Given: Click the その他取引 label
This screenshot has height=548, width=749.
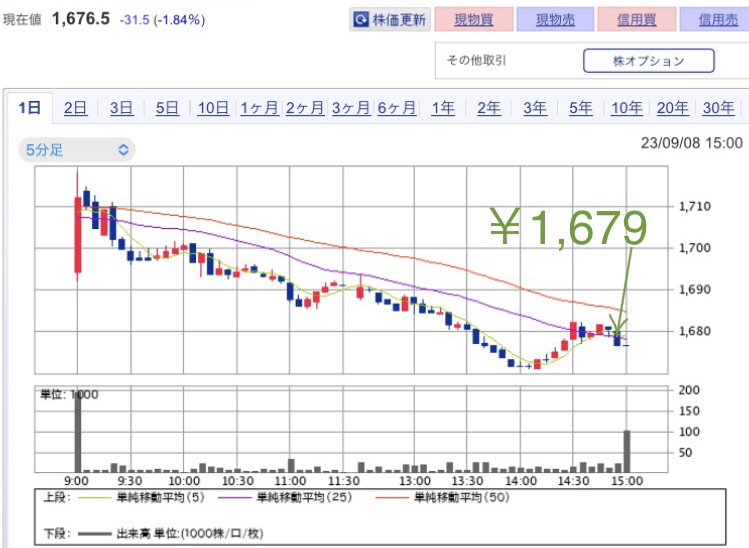Looking at the screenshot, I should 476,61.
